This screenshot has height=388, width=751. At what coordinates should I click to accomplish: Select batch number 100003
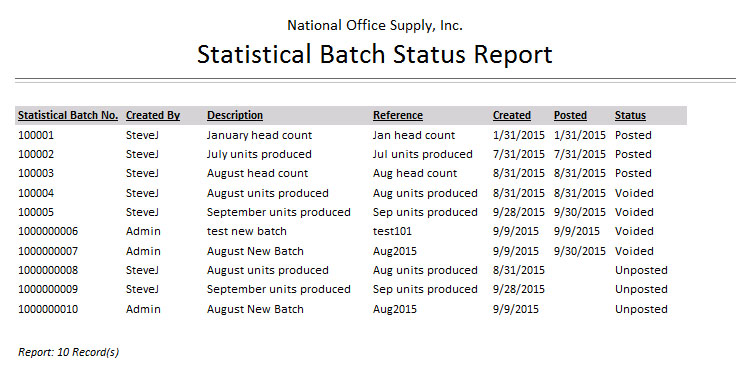pos(36,173)
